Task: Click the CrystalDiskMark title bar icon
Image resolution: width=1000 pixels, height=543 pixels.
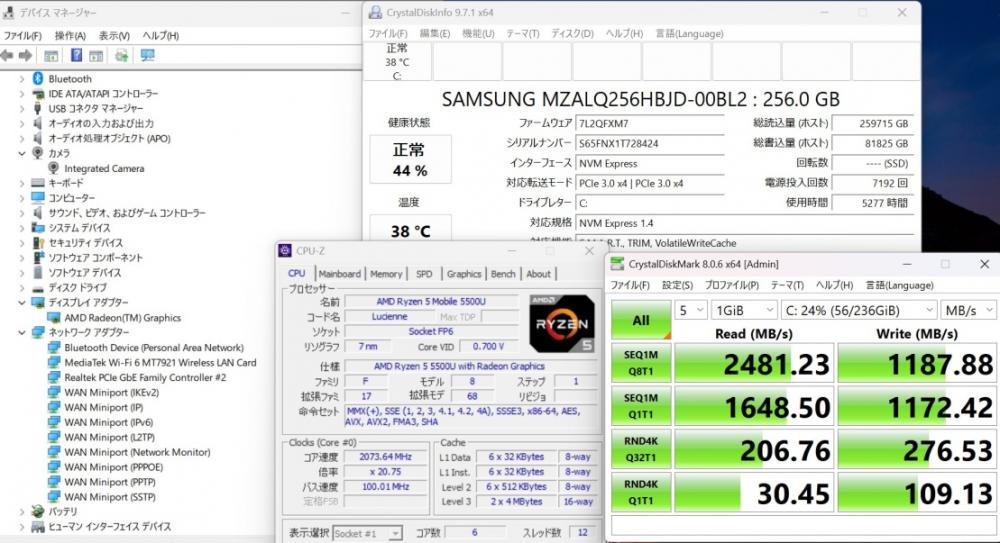Action: 617,264
